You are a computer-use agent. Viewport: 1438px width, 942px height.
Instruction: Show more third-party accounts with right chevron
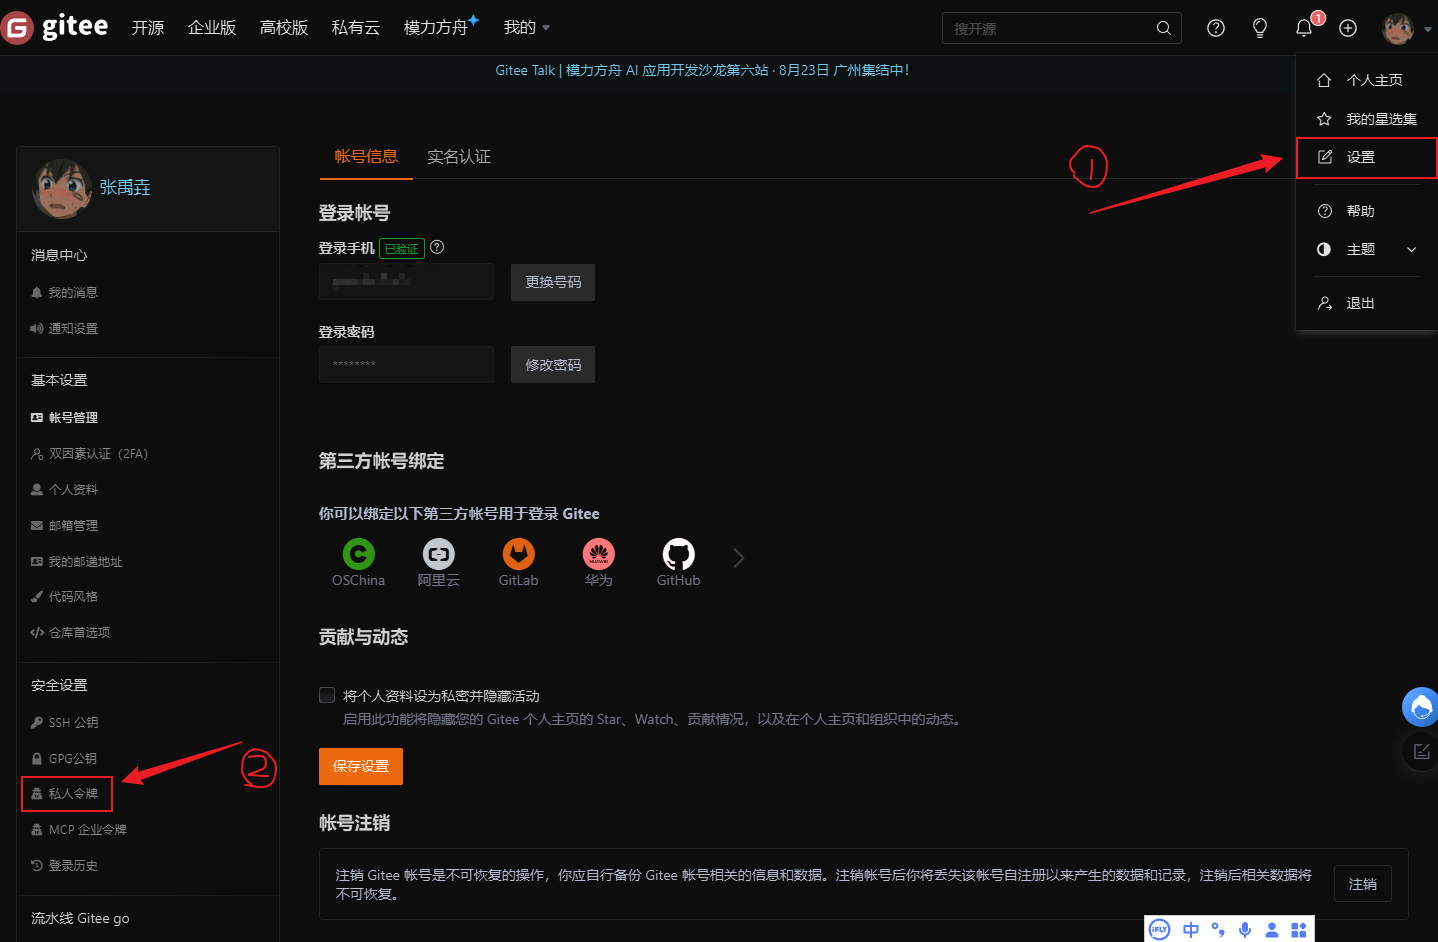click(x=738, y=557)
